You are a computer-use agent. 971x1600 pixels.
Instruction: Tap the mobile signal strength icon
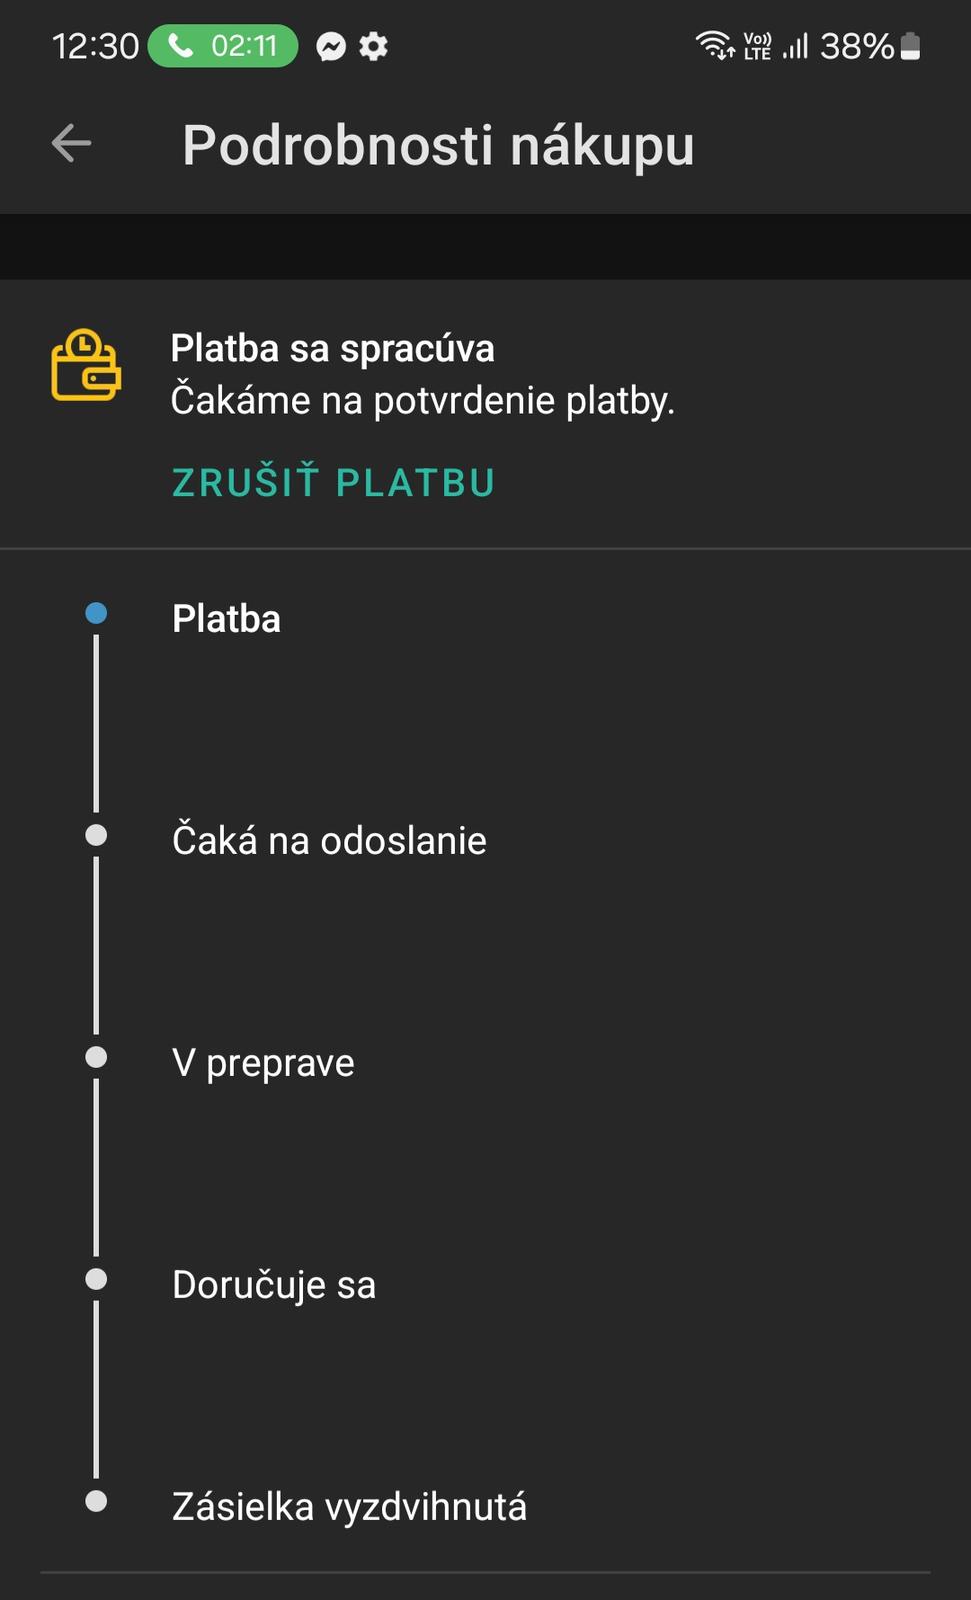pyautogui.click(x=796, y=46)
